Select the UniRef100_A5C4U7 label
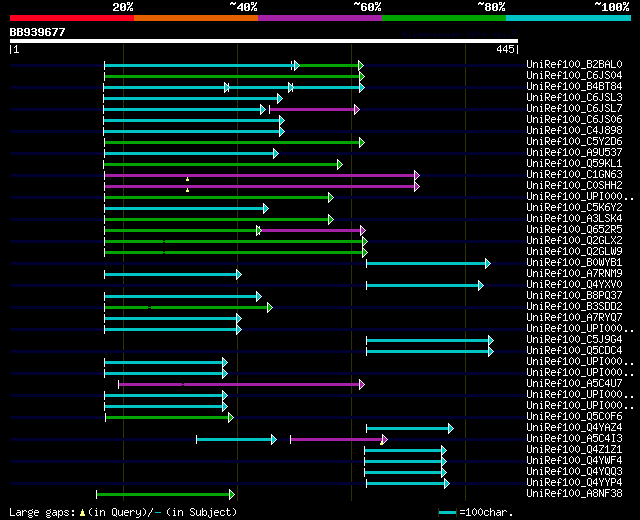The image size is (640, 520). [x=574, y=384]
